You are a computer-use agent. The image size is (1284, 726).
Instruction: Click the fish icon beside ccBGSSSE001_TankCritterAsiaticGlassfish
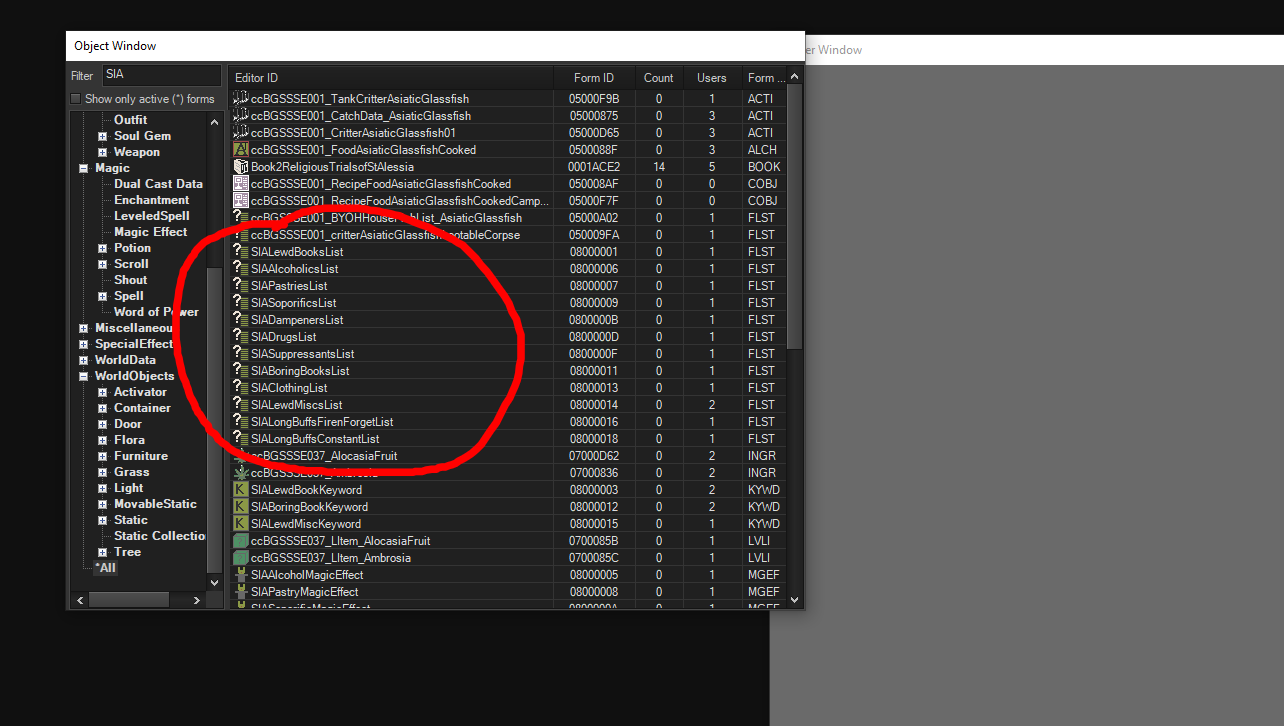tap(240, 98)
